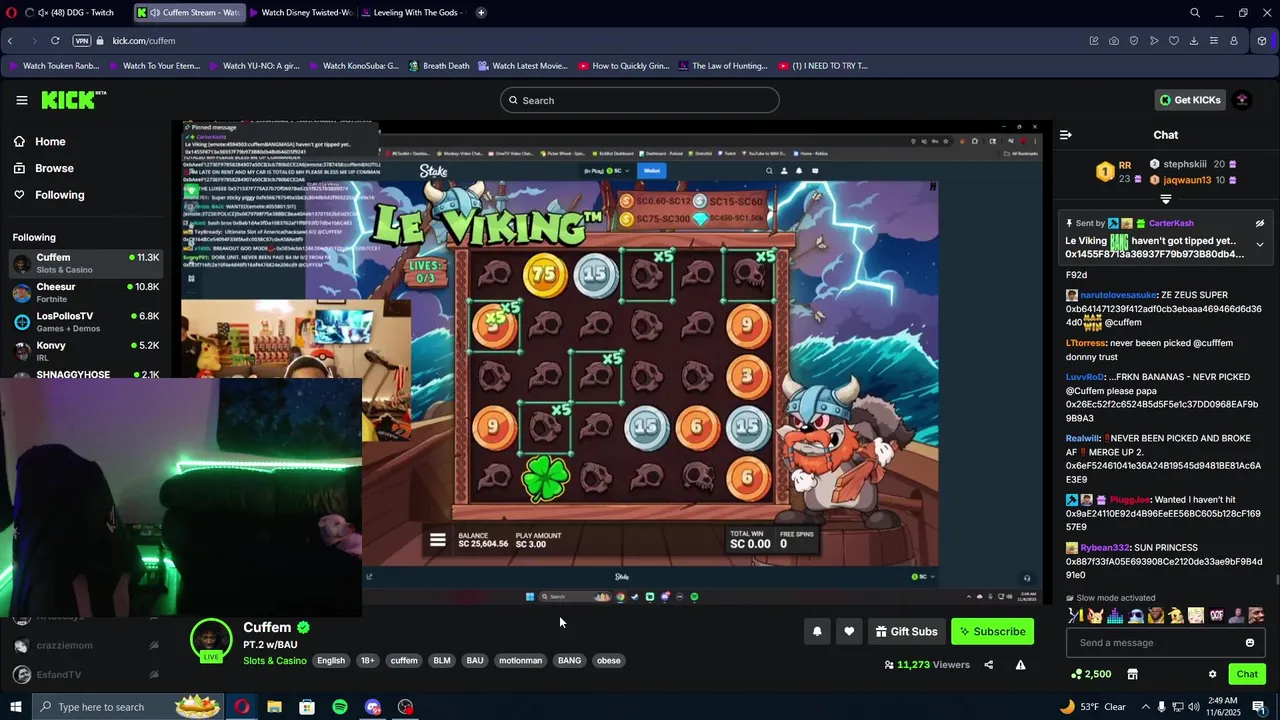The width and height of the screenshot is (1280, 720).
Task: Open the Opera tab search magnifier
Action: pos(1195,13)
